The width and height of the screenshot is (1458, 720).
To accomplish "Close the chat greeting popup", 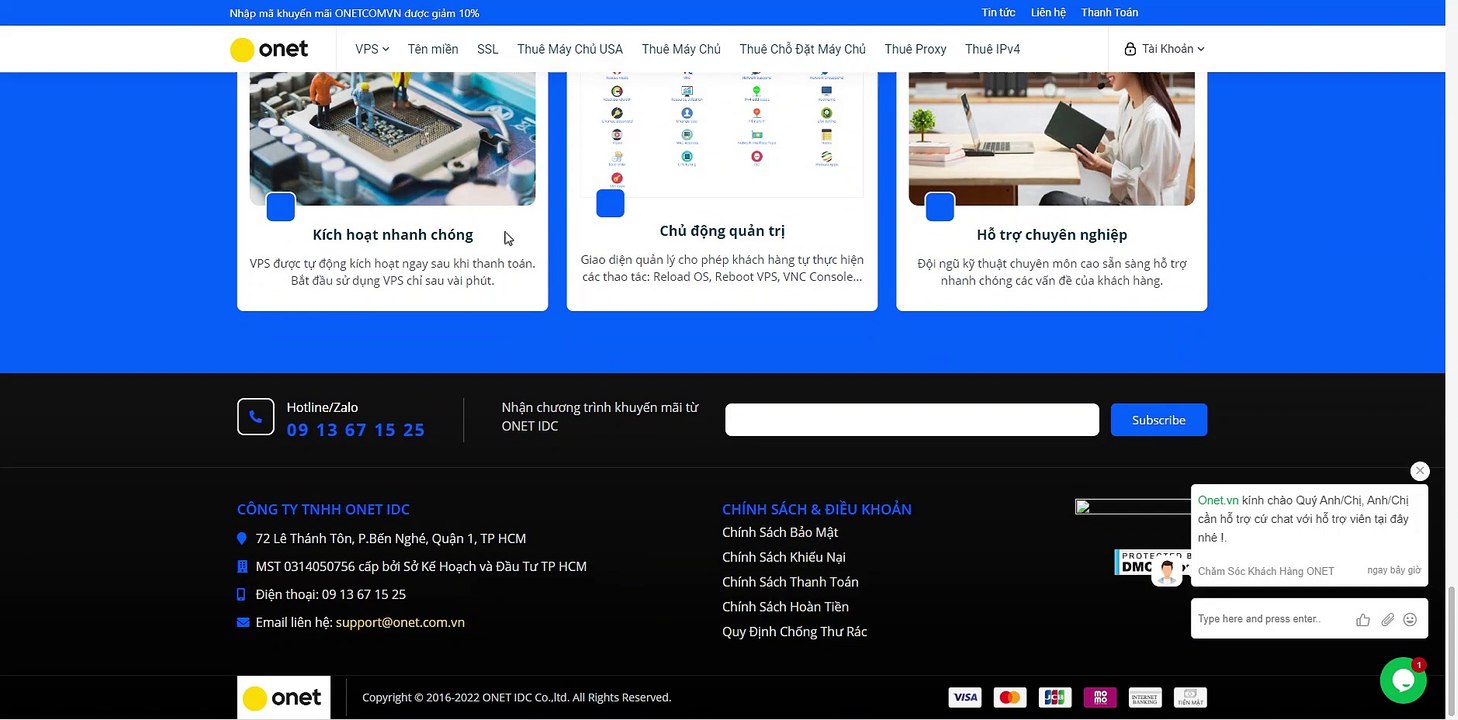I will pos(1420,471).
